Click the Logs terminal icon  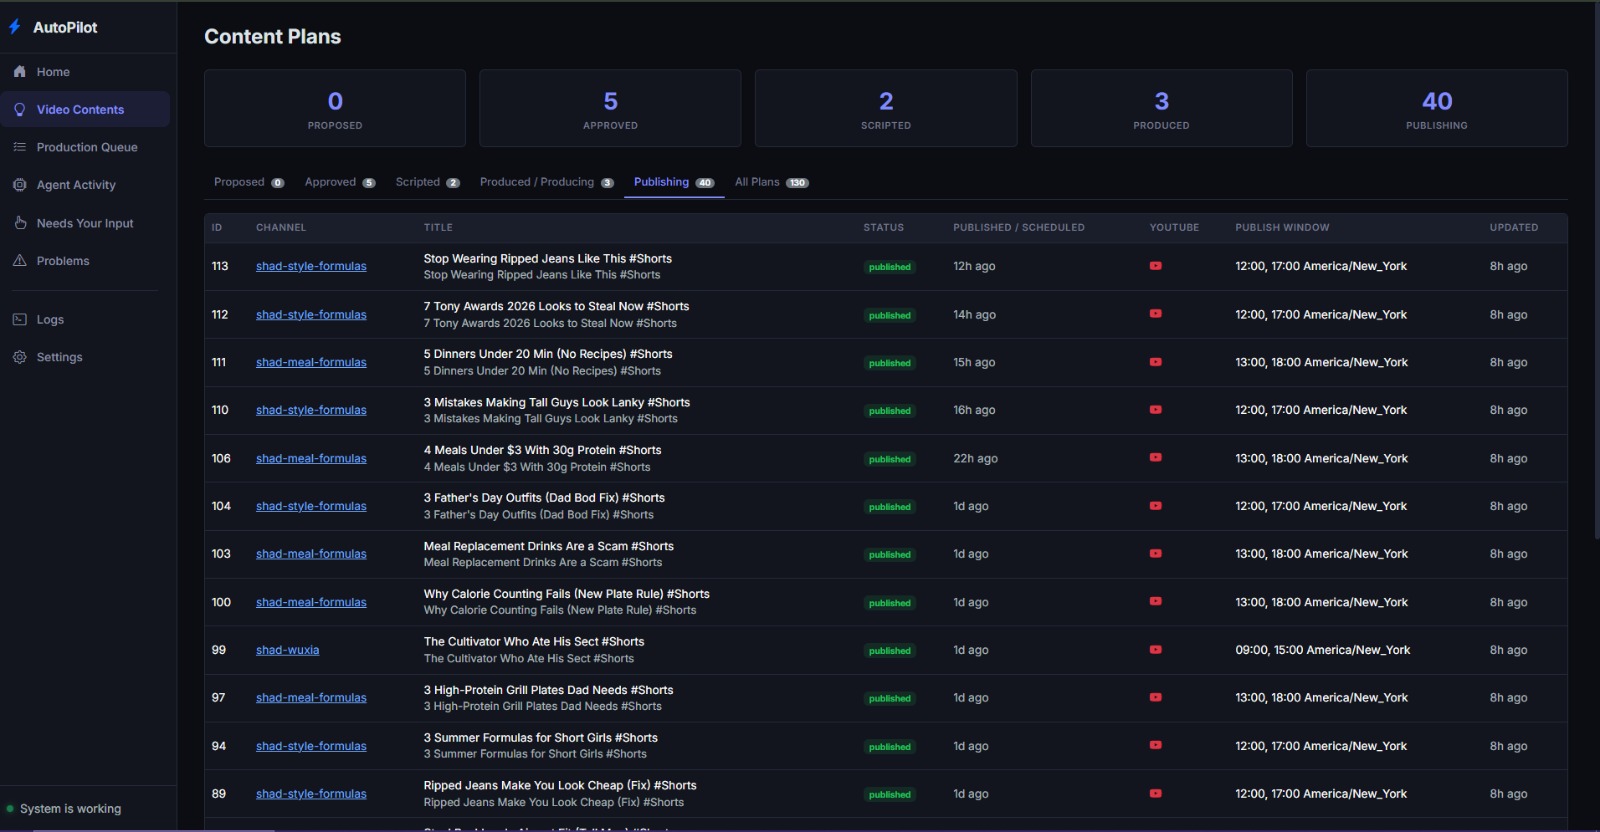pos(19,320)
